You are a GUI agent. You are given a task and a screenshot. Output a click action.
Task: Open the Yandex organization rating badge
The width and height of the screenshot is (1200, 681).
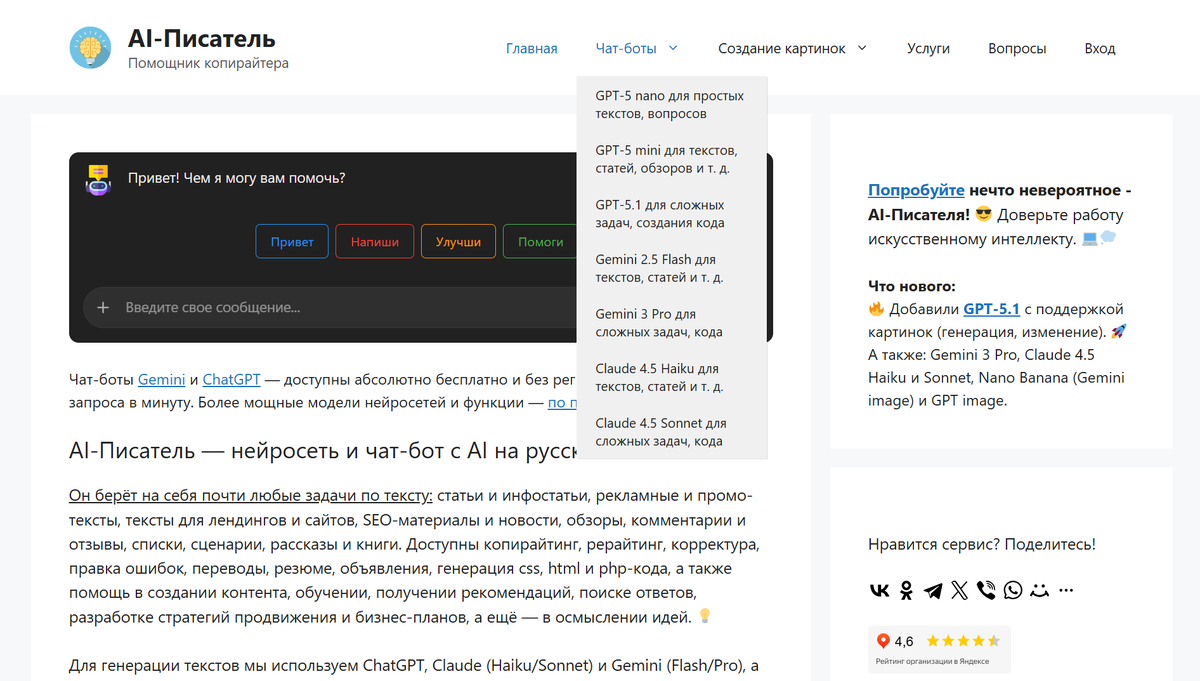pos(939,648)
